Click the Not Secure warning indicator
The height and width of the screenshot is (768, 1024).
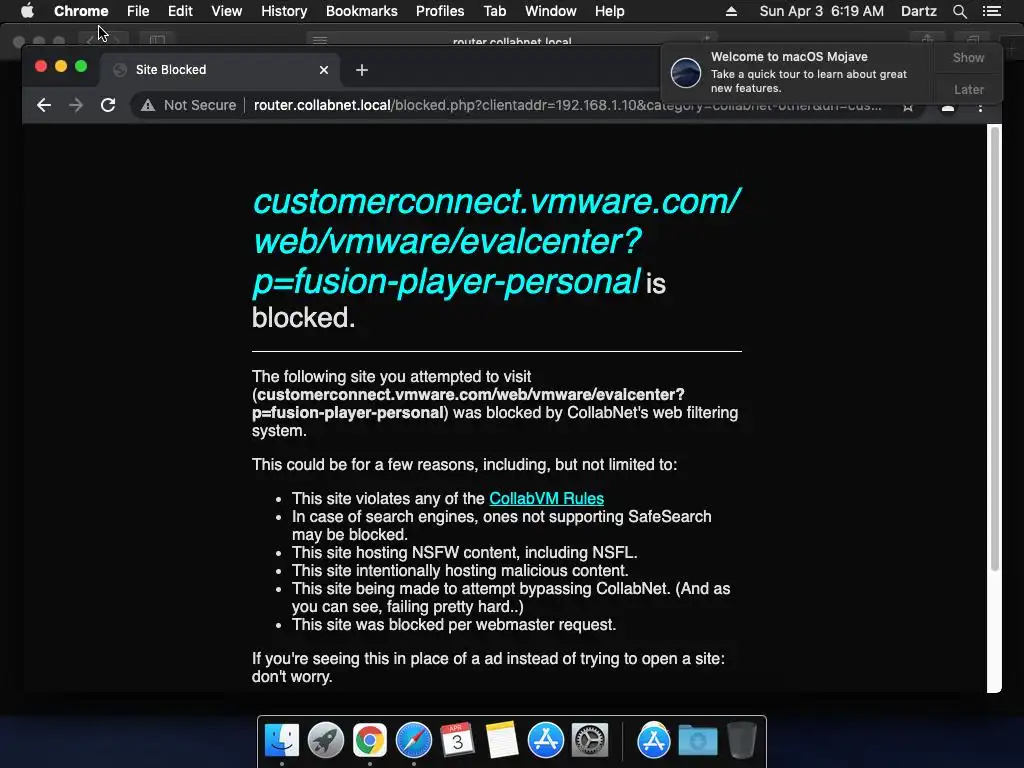(x=189, y=105)
